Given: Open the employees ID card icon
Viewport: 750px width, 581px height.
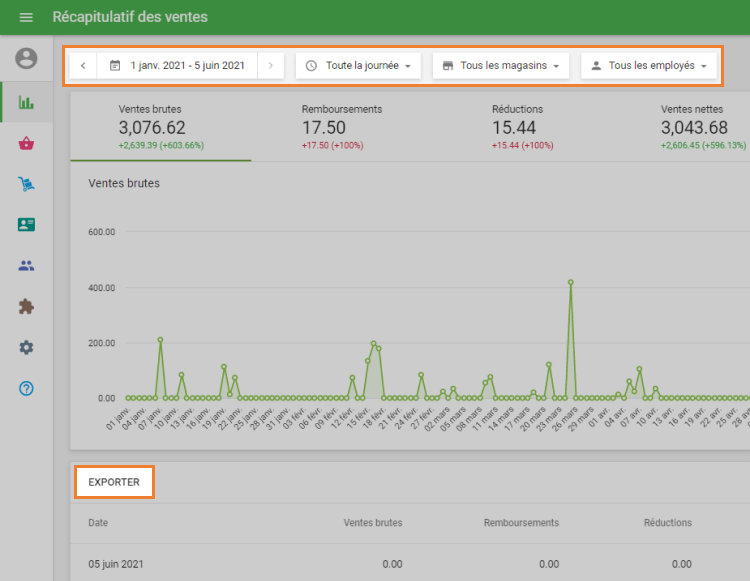Looking at the screenshot, I should click(x=26, y=225).
